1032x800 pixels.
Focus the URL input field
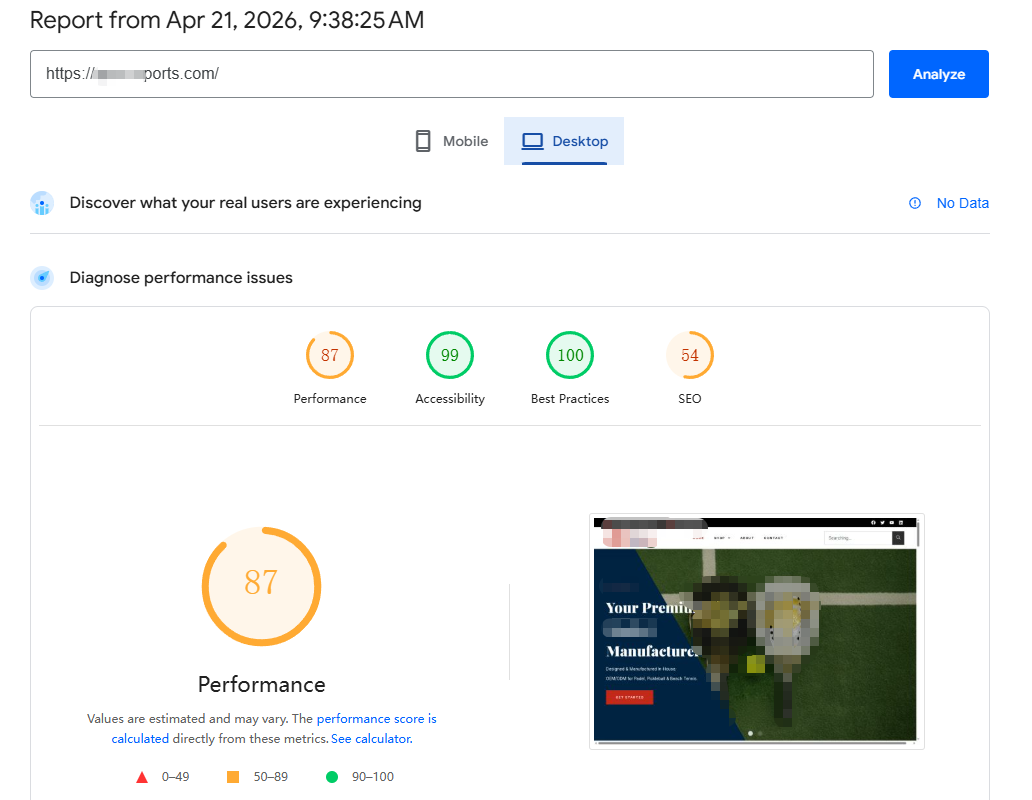(x=452, y=74)
